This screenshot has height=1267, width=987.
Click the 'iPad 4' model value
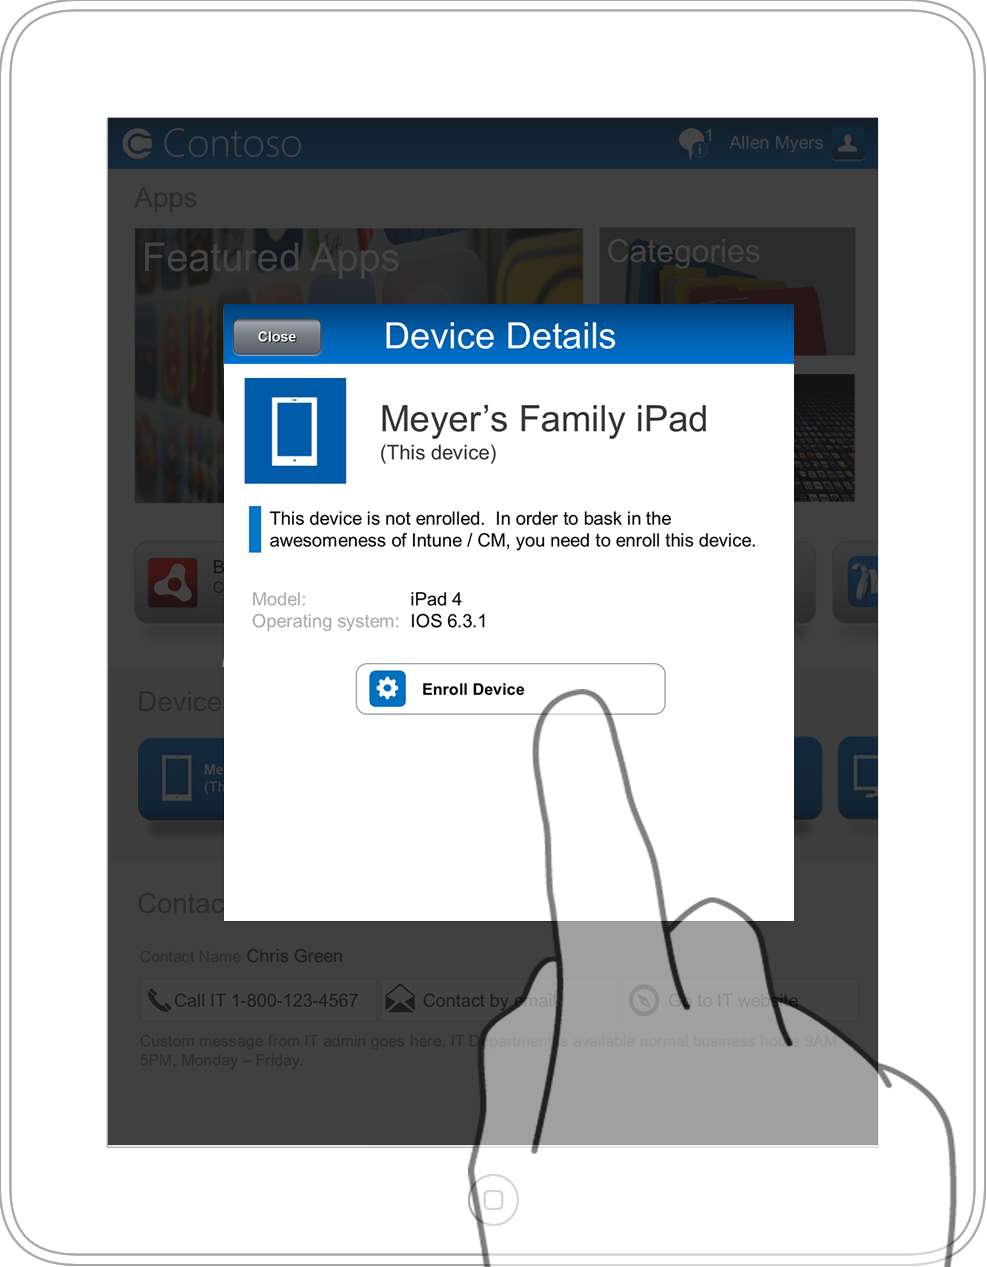436,599
